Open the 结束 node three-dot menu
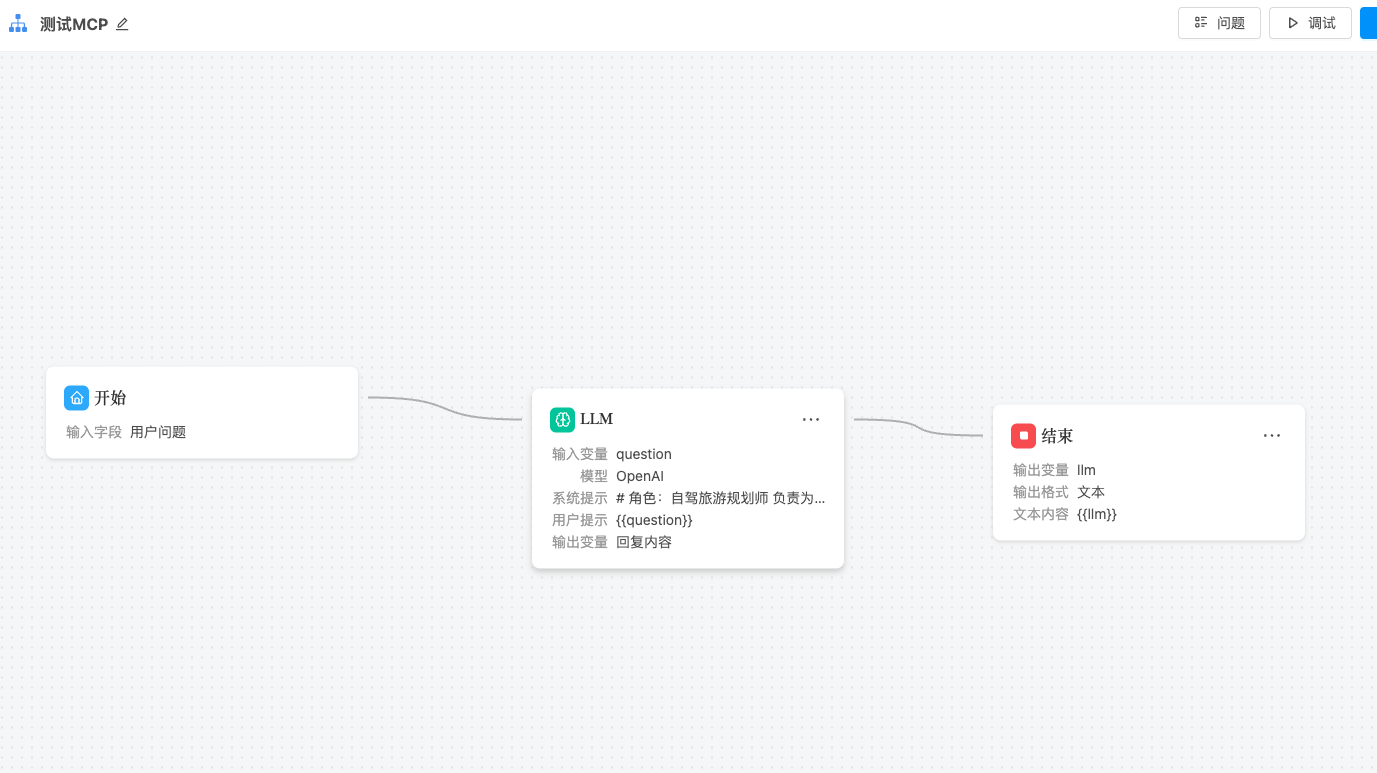Screen dimensions: 1377x773 pos(1272,436)
